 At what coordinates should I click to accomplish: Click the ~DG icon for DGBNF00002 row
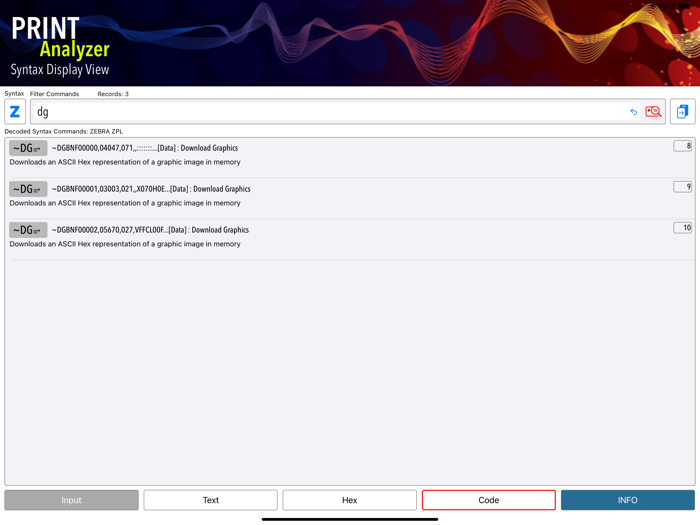pos(28,230)
